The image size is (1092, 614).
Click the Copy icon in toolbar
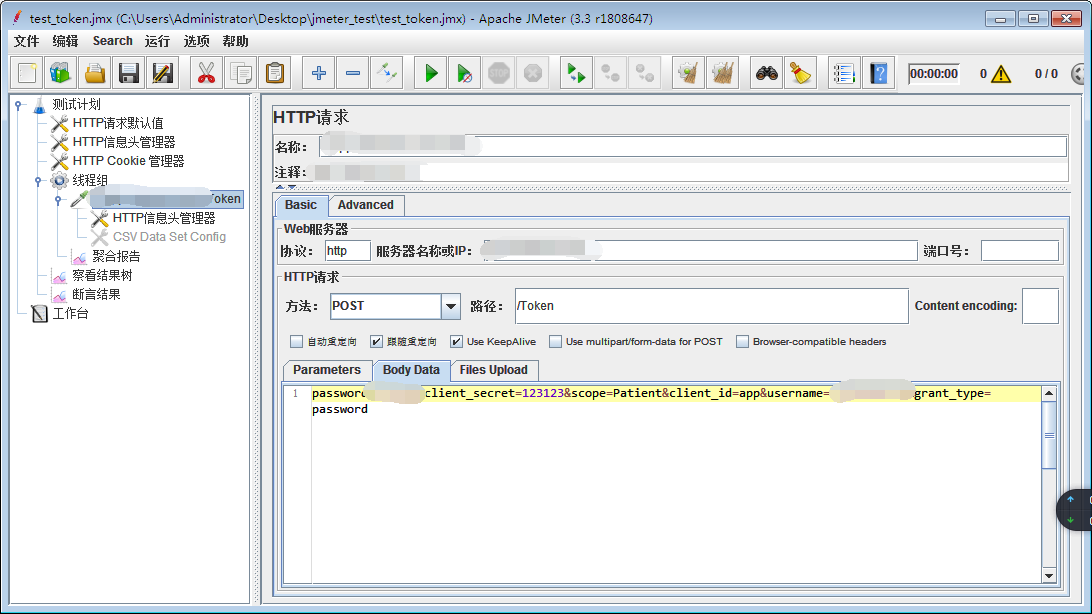(x=241, y=73)
